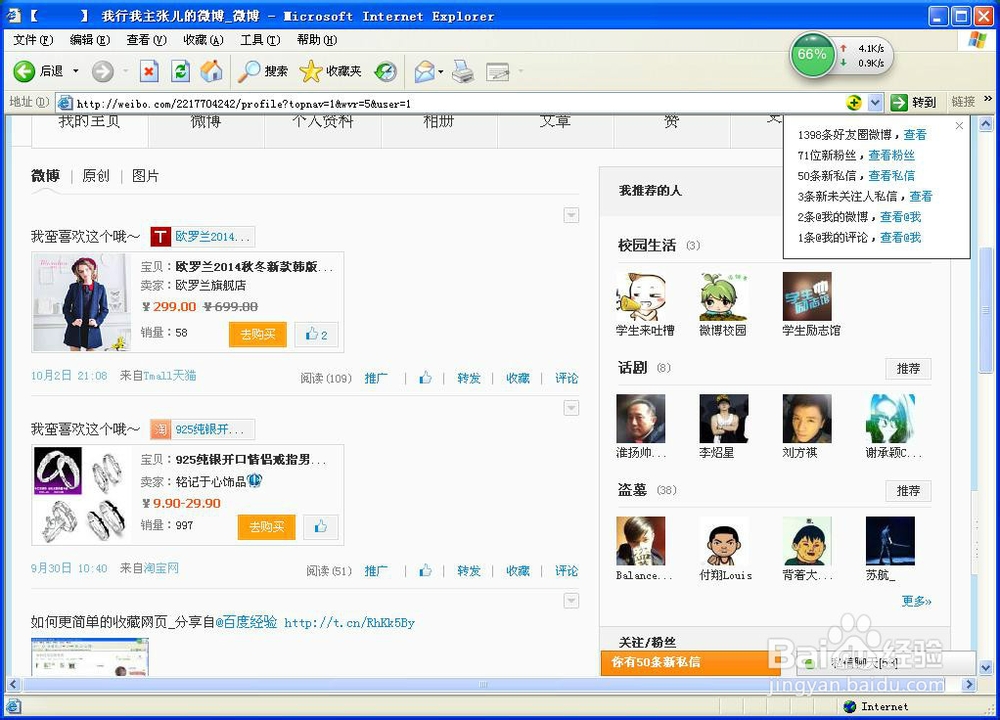Click 去购买 for the 欧罗兰 coat
The image size is (1000, 720).
[258, 334]
